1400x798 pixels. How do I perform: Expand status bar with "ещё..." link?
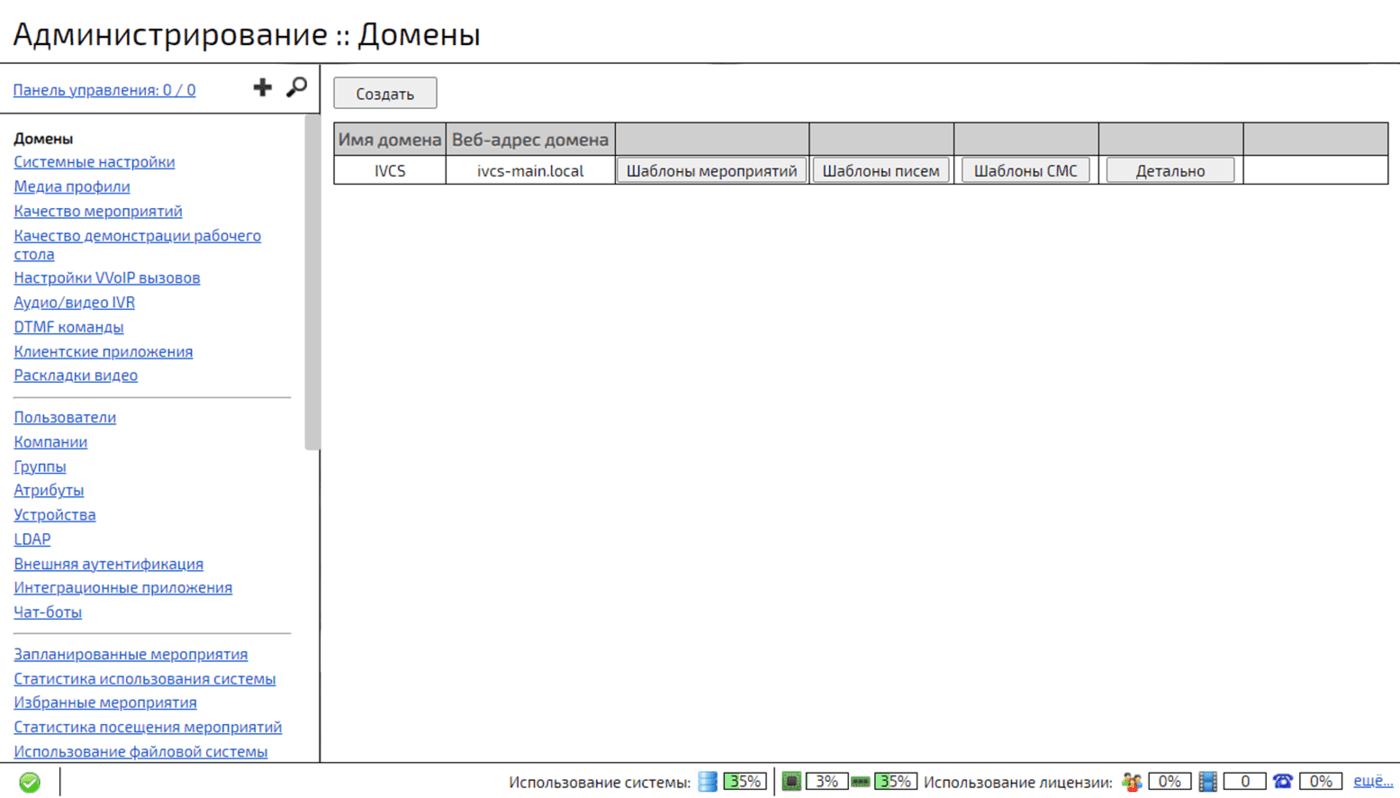point(1372,781)
